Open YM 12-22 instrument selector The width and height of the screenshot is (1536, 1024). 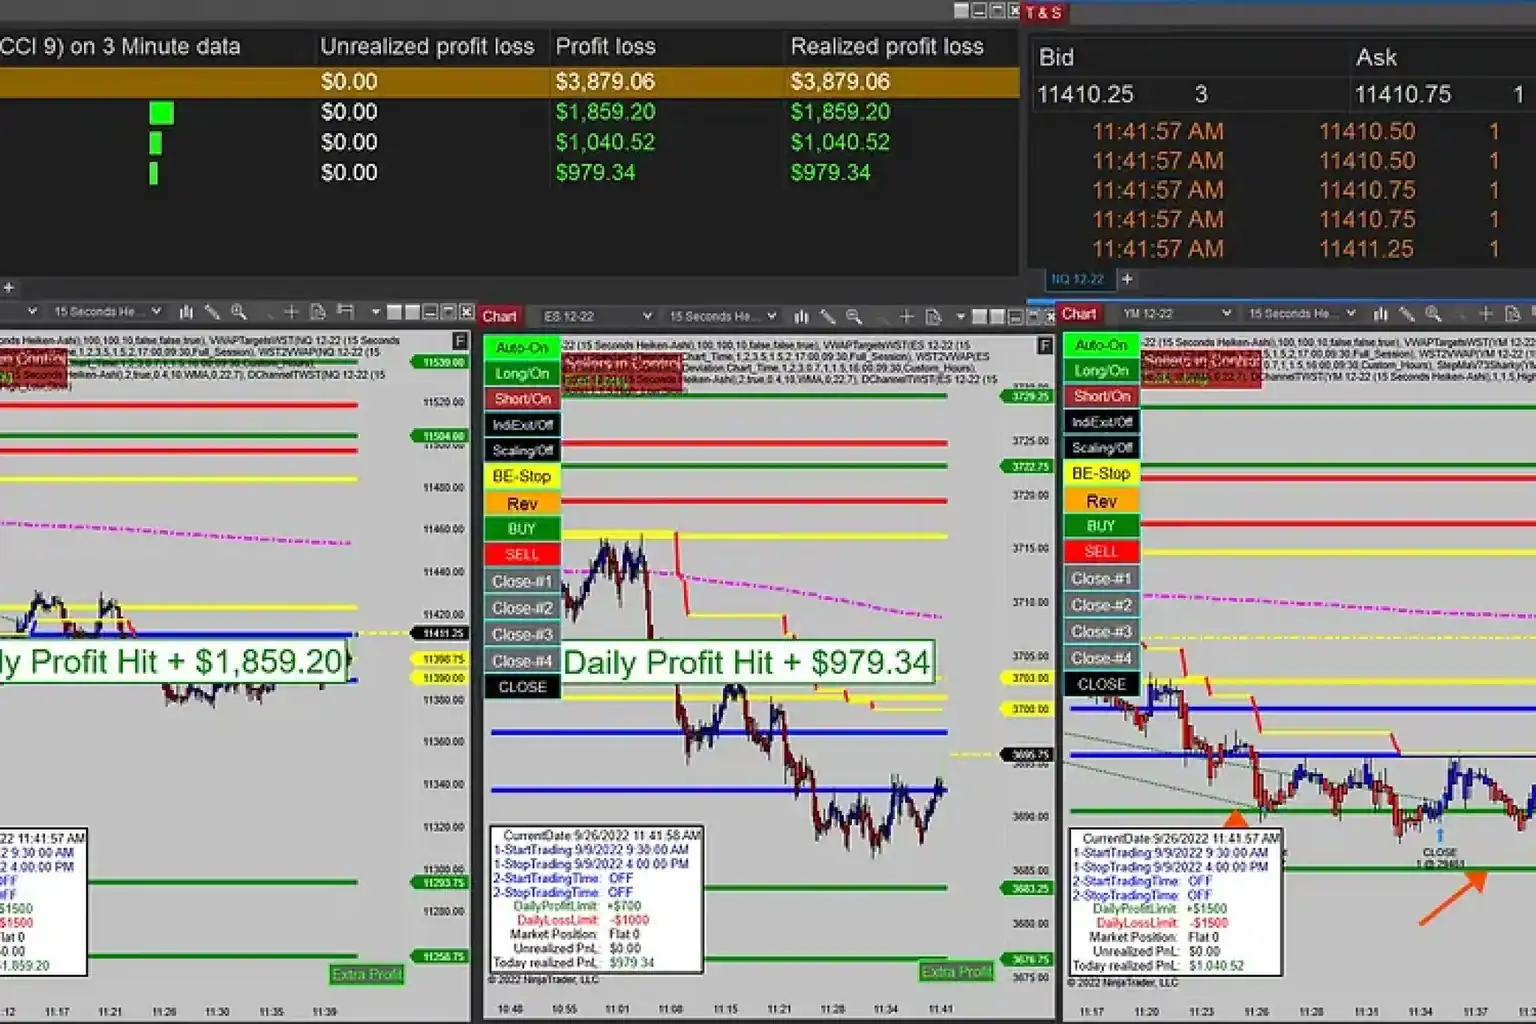click(1176, 314)
